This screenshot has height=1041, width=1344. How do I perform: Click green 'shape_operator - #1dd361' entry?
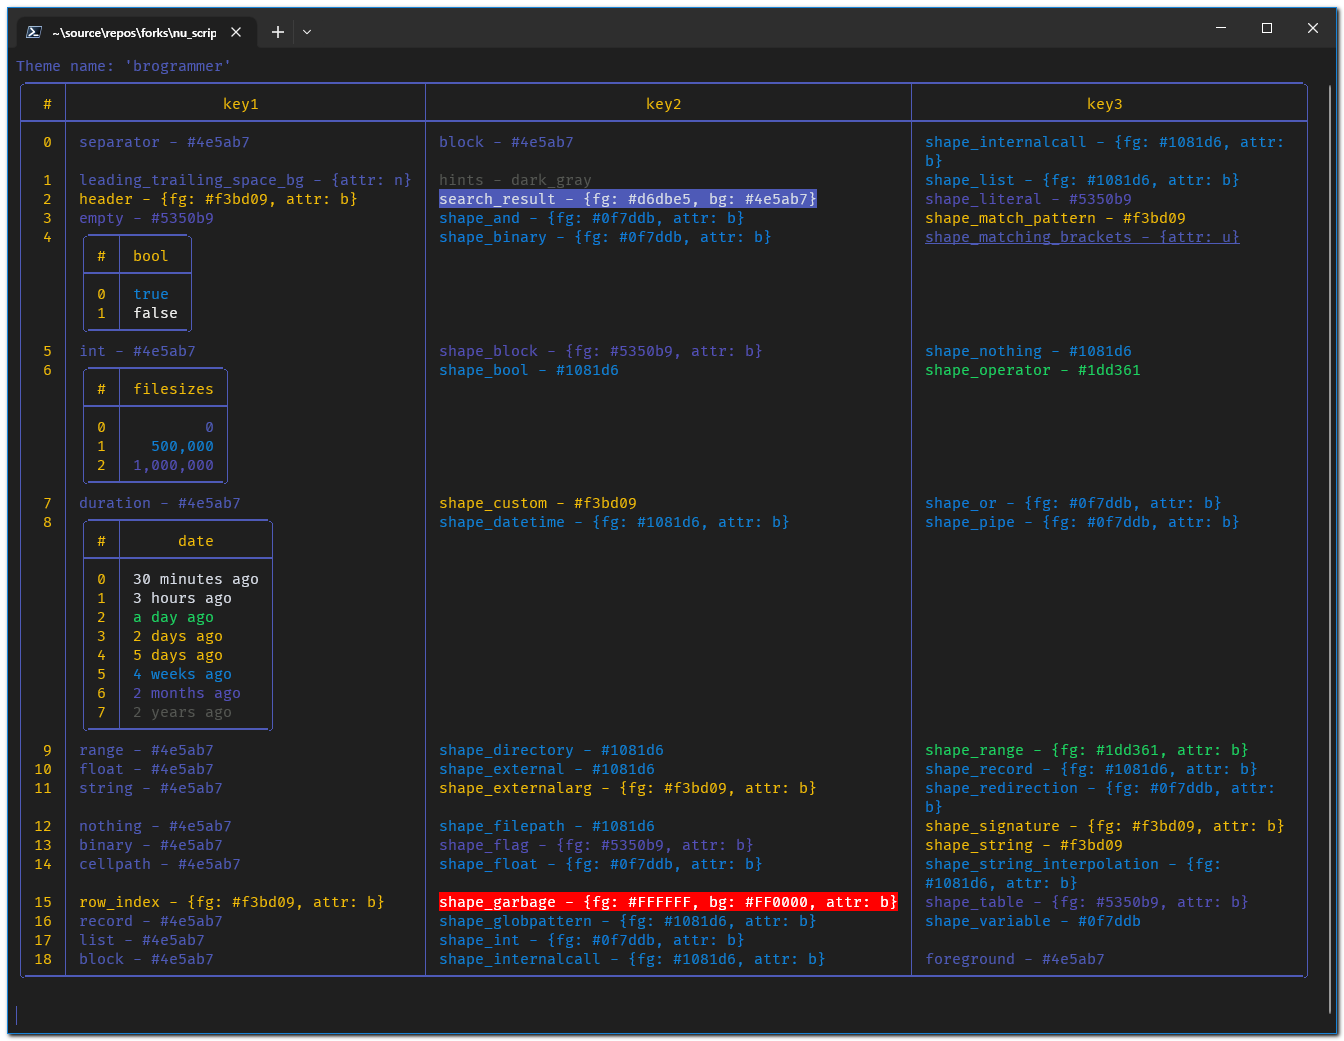pyautogui.click(x=1033, y=370)
